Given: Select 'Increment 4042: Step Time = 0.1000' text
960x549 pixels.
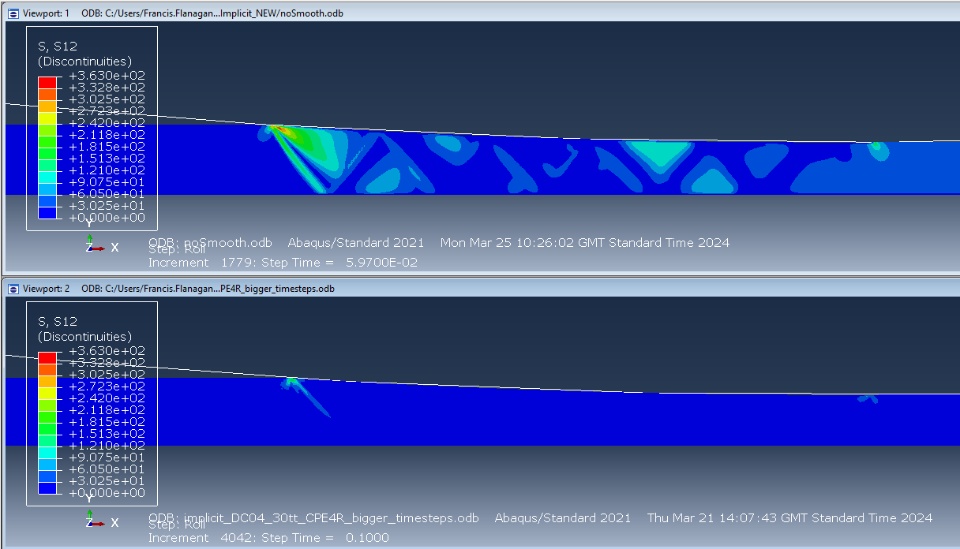Looking at the screenshot, I should click(269, 538).
